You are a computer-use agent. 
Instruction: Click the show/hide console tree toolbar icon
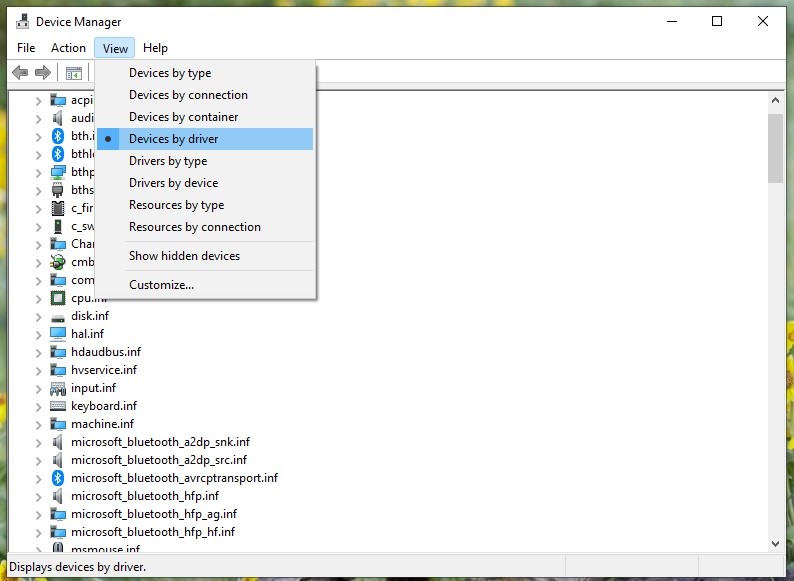[x=73, y=72]
